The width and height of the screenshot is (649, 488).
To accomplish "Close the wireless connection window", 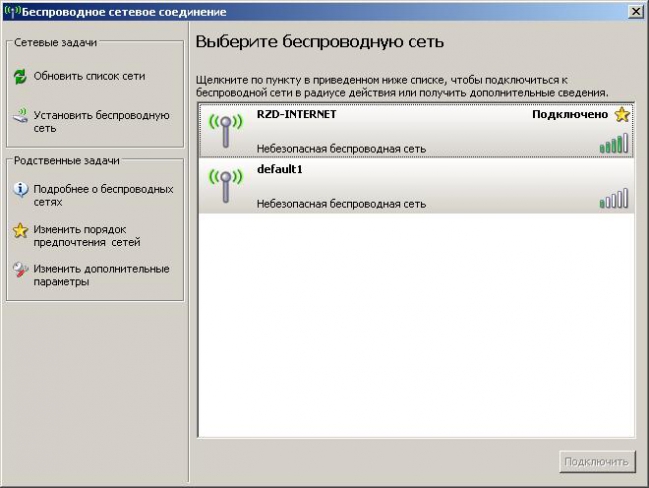I will click(x=636, y=11).
